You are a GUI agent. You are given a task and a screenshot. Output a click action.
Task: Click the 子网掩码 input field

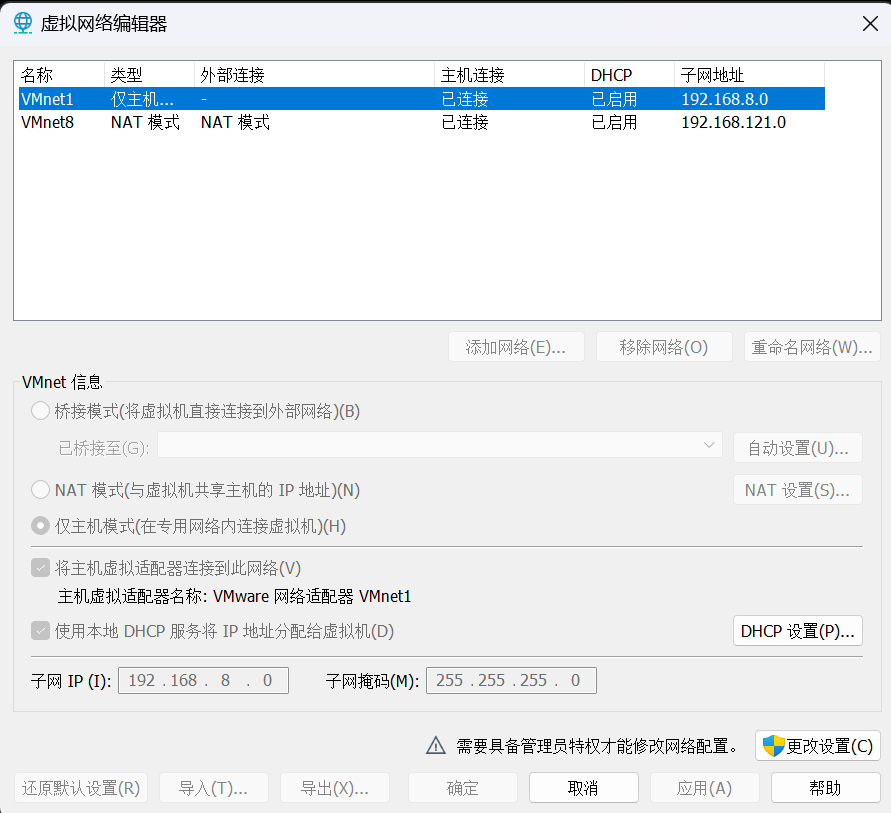click(x=511, y=680)
